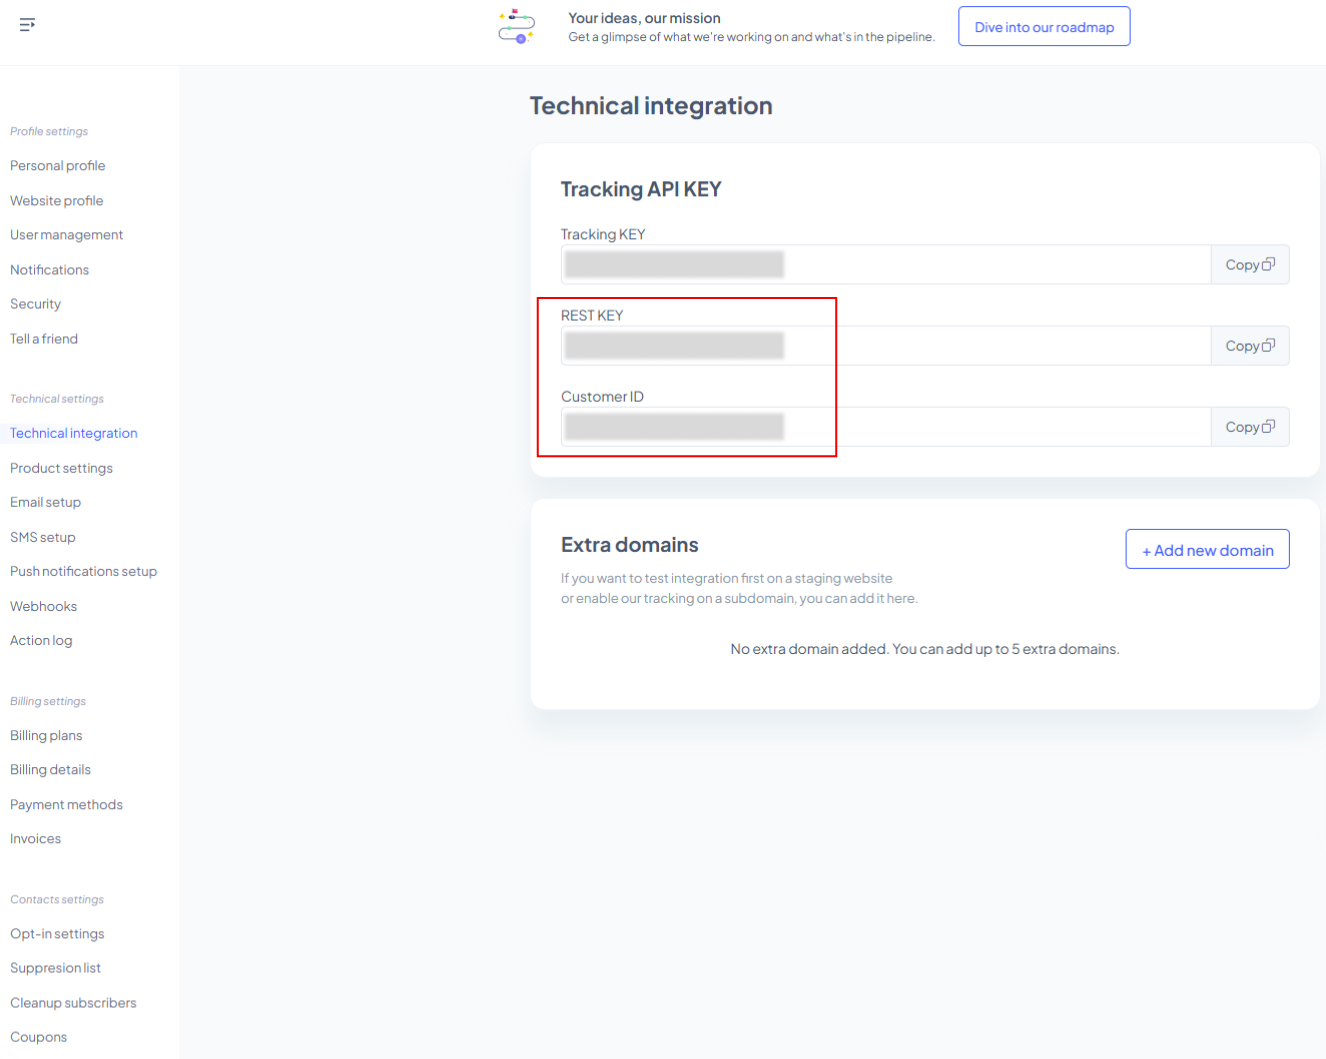Copy the REST KEY value
This screenshot has width=1326, height=1059.
pos(1249,346)
